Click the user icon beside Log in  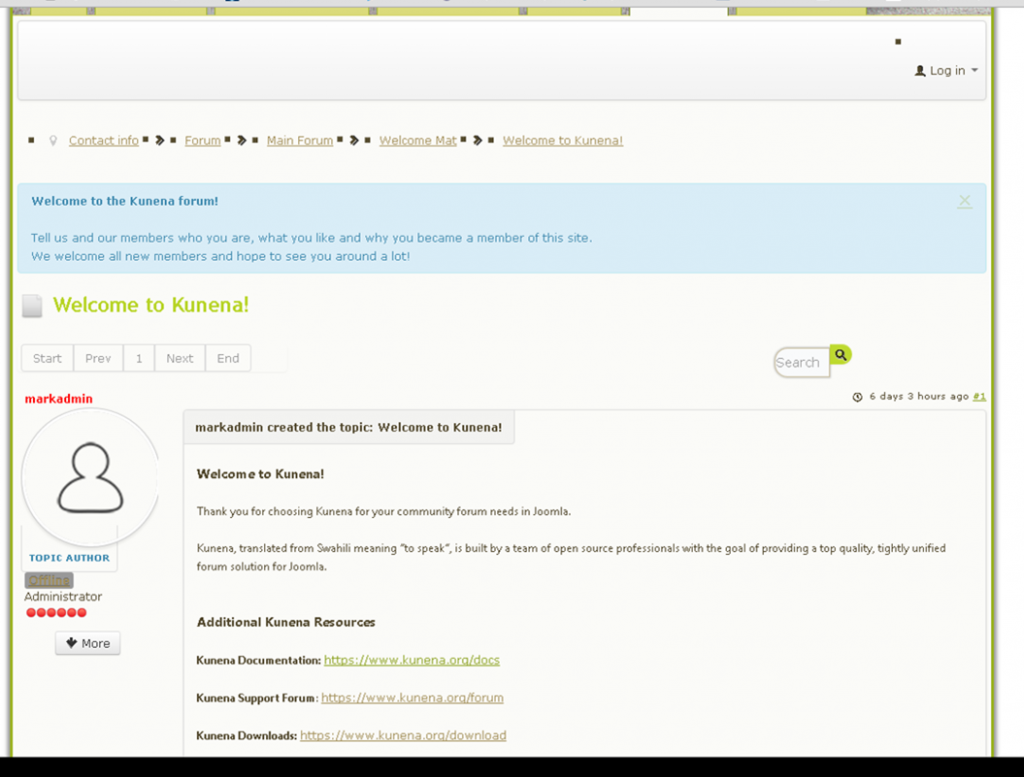pyautogui.click(x=920, y=71)
